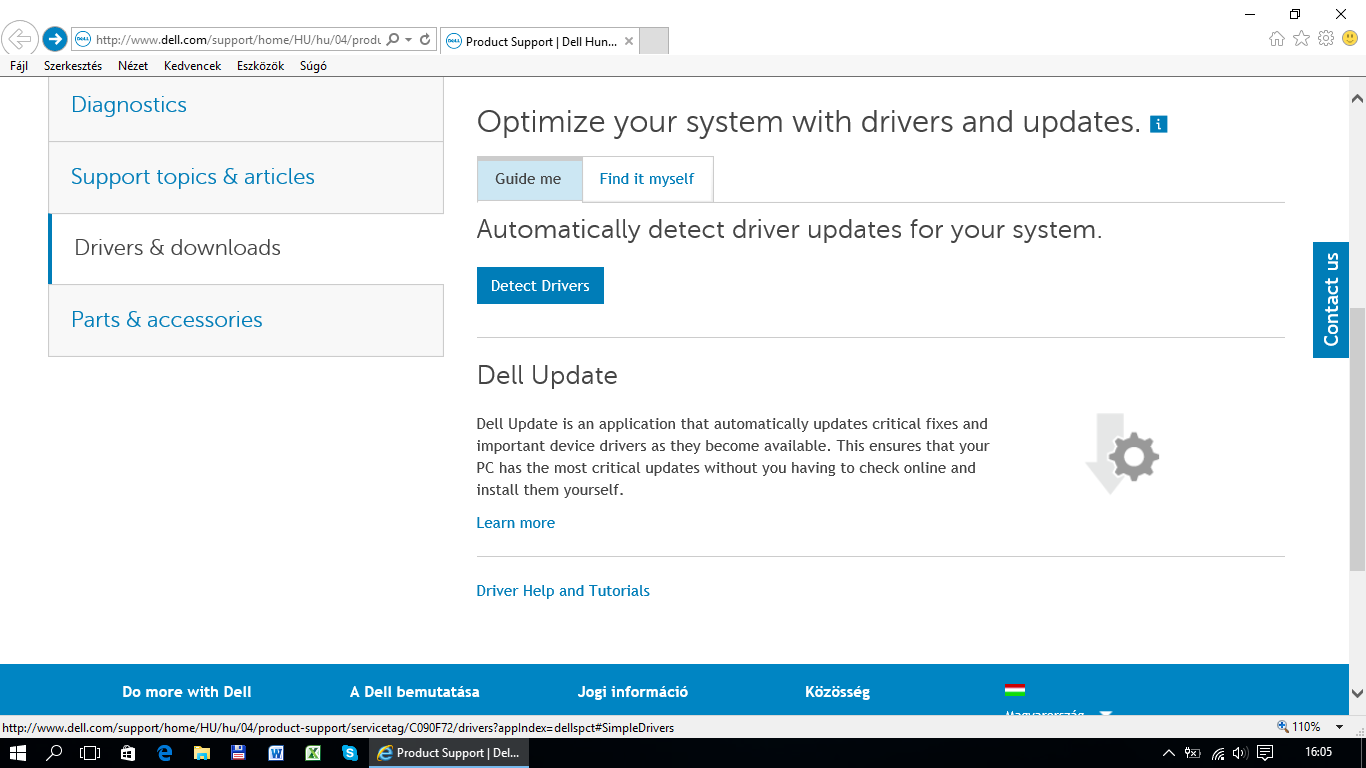Open Excel from the taskbar
The height and width of the screenshot is (768, 1366).
coord(312,753)
